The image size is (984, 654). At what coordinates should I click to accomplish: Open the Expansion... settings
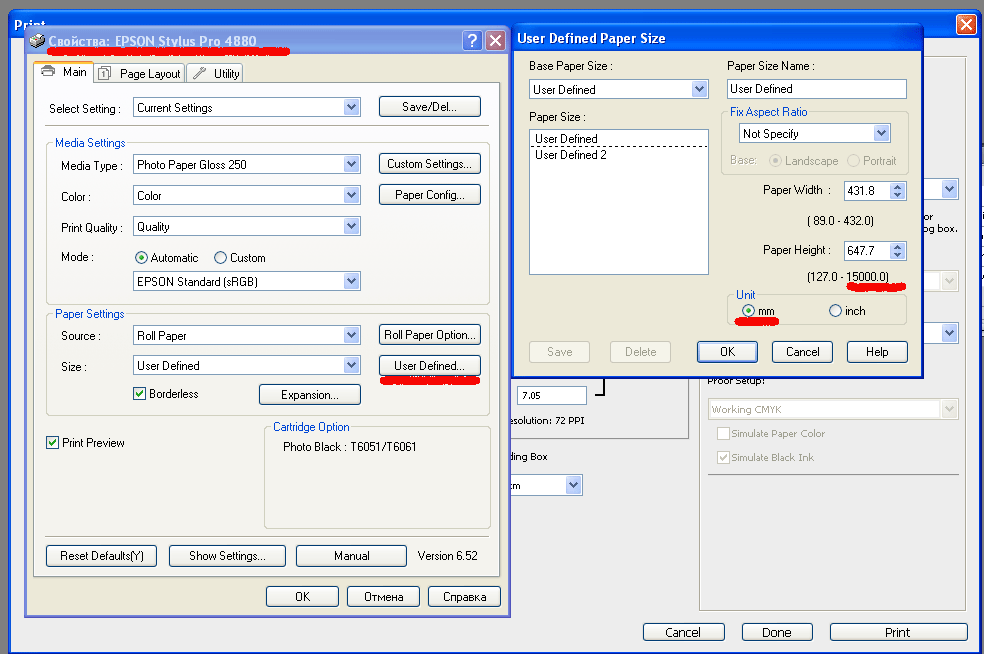[x=310, y=395]
